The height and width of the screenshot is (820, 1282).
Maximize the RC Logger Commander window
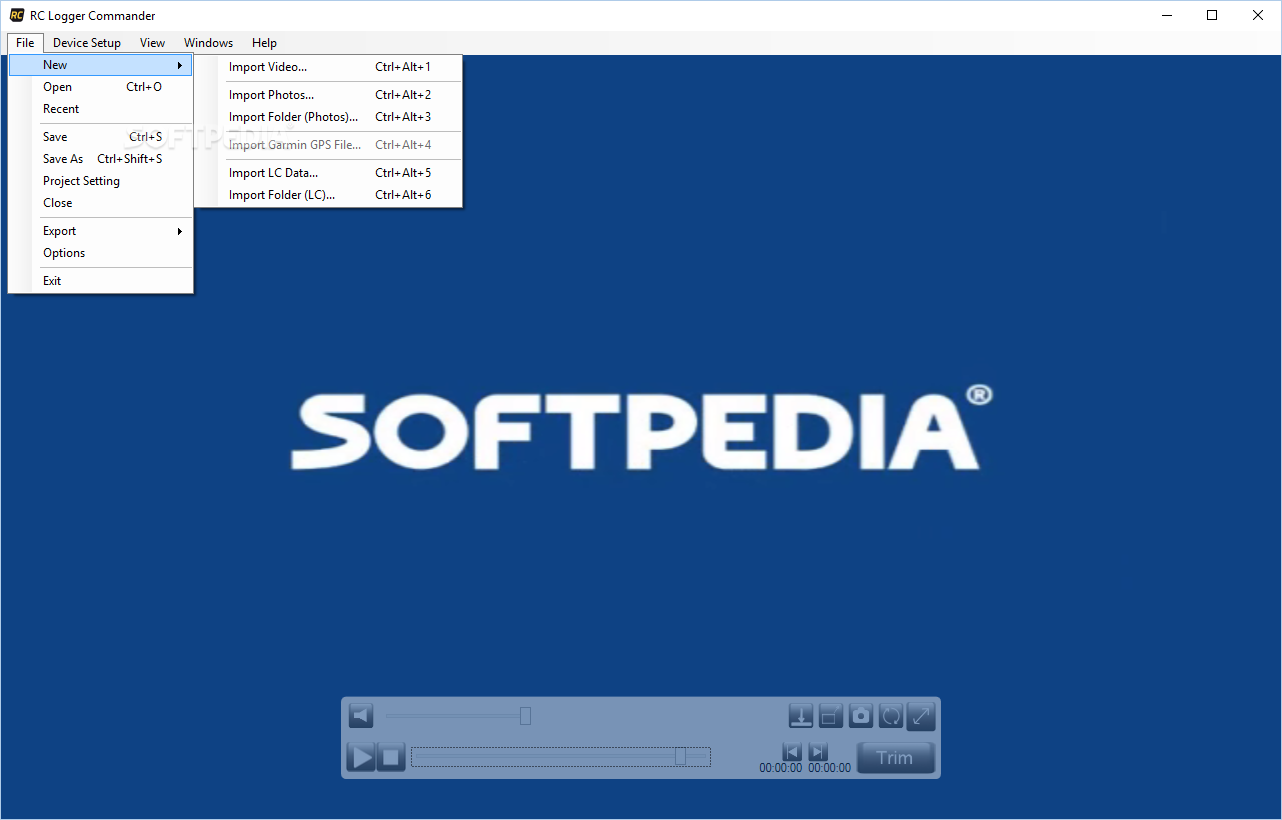[x=1212, y=15]
